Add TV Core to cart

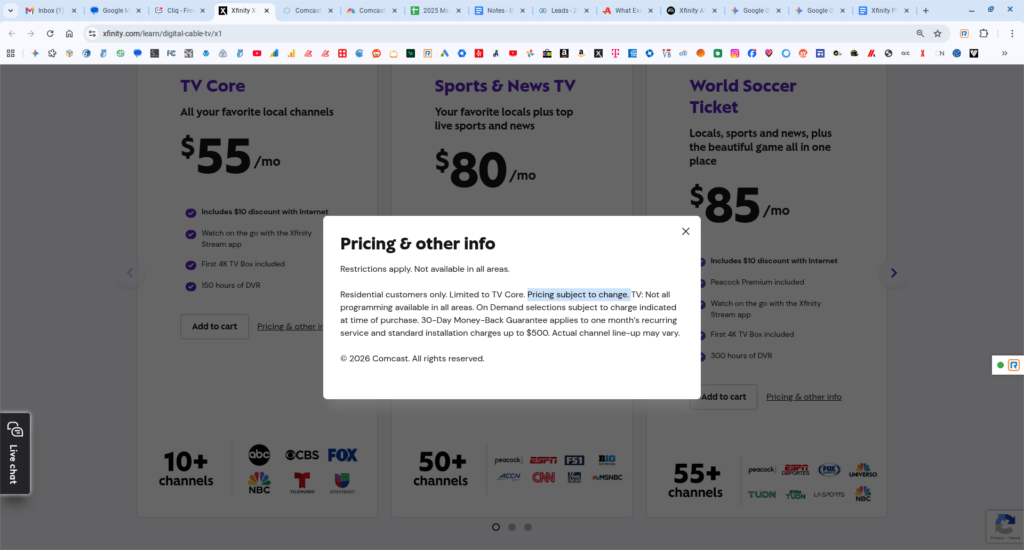point(214,326)
